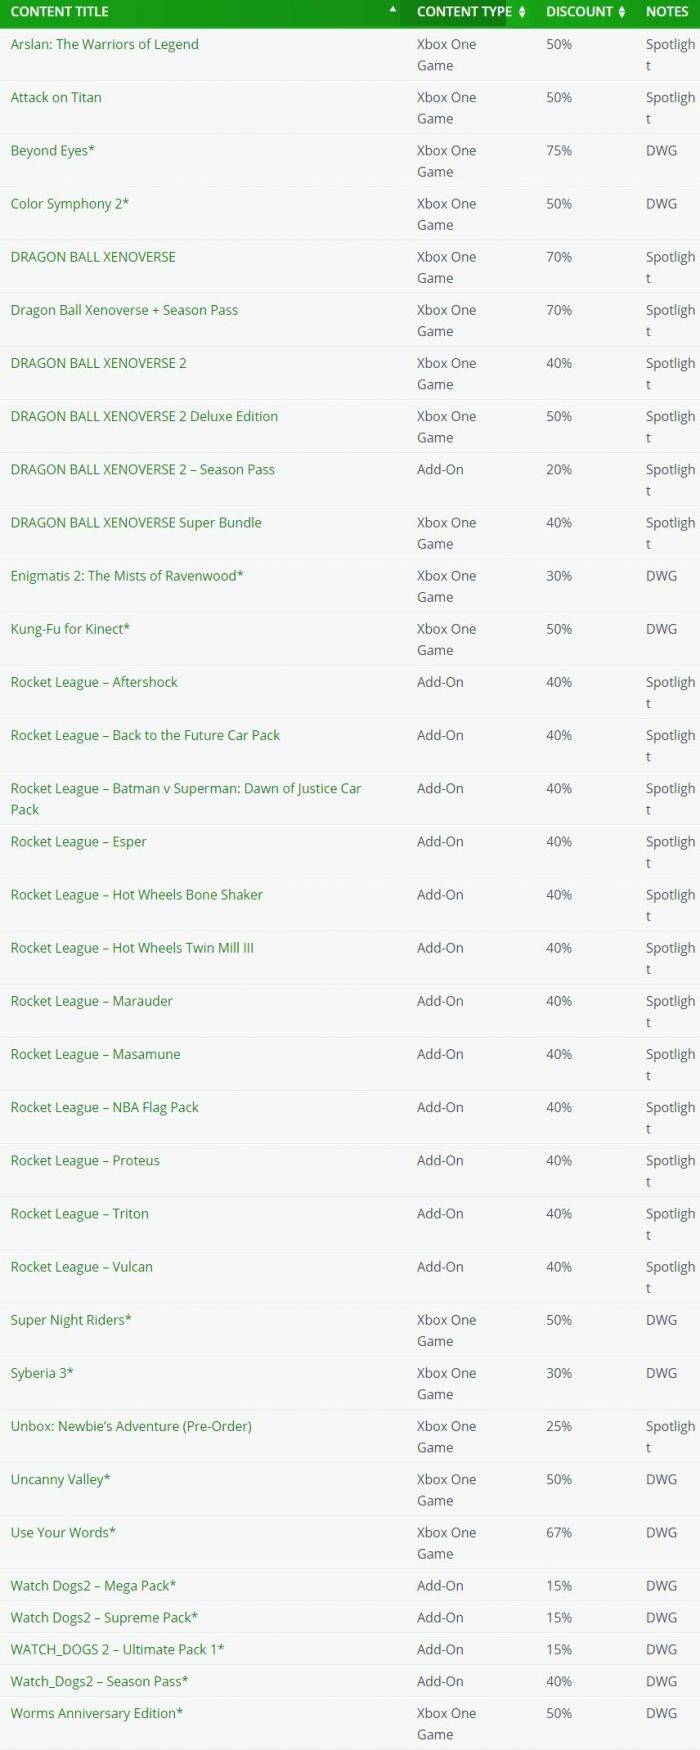Open Arslan: The Warriors of Legend link
700x1750 pixels.
tap(104, 44)
